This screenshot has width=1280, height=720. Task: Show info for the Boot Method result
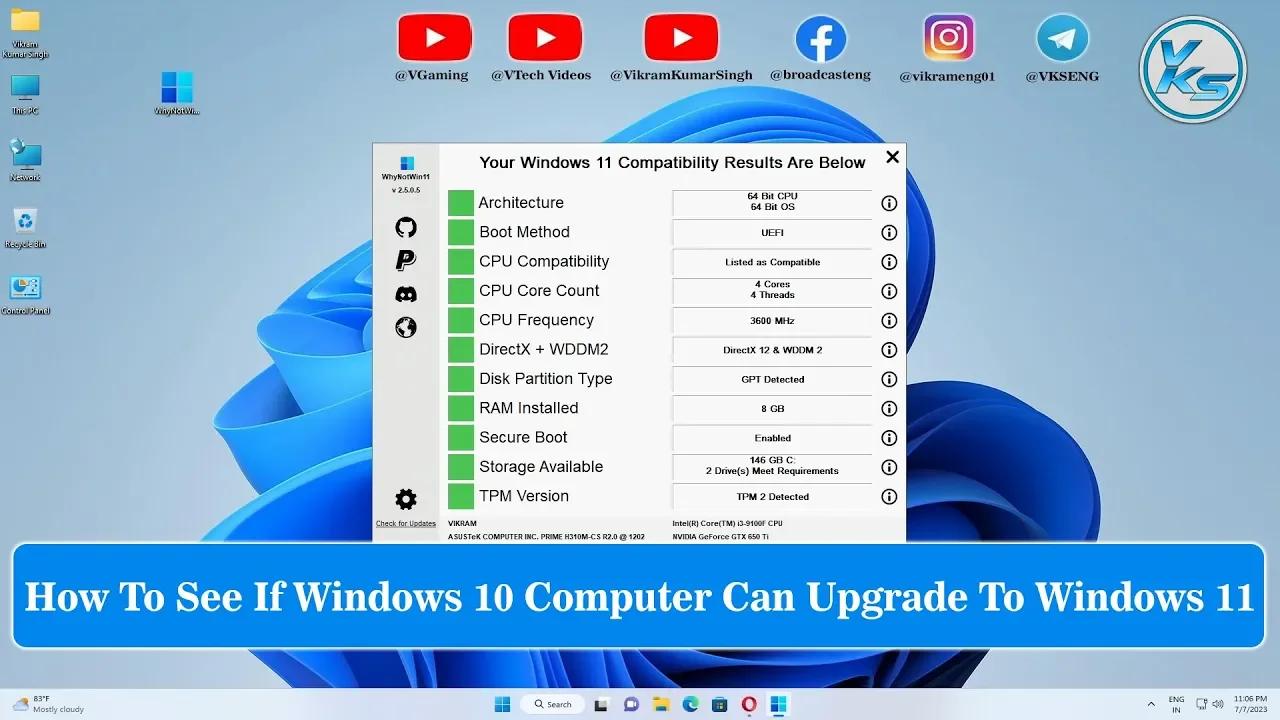coord(889,233)
